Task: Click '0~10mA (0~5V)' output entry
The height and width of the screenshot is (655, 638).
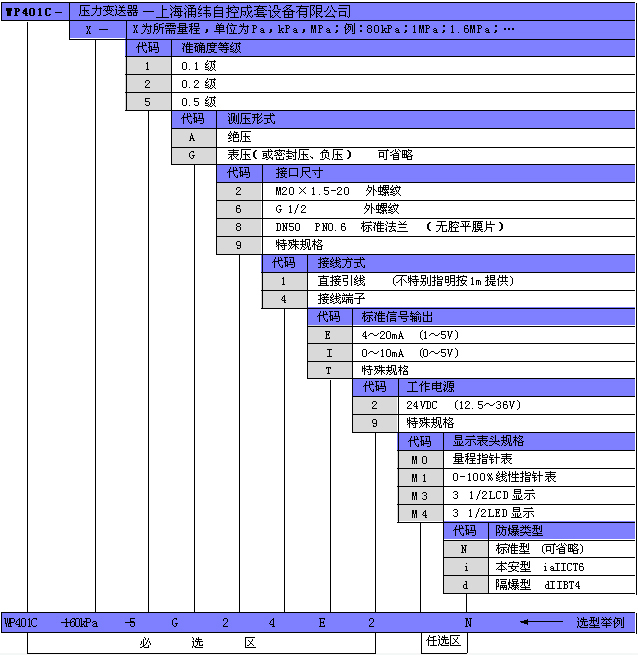Action: click(410, 353)
